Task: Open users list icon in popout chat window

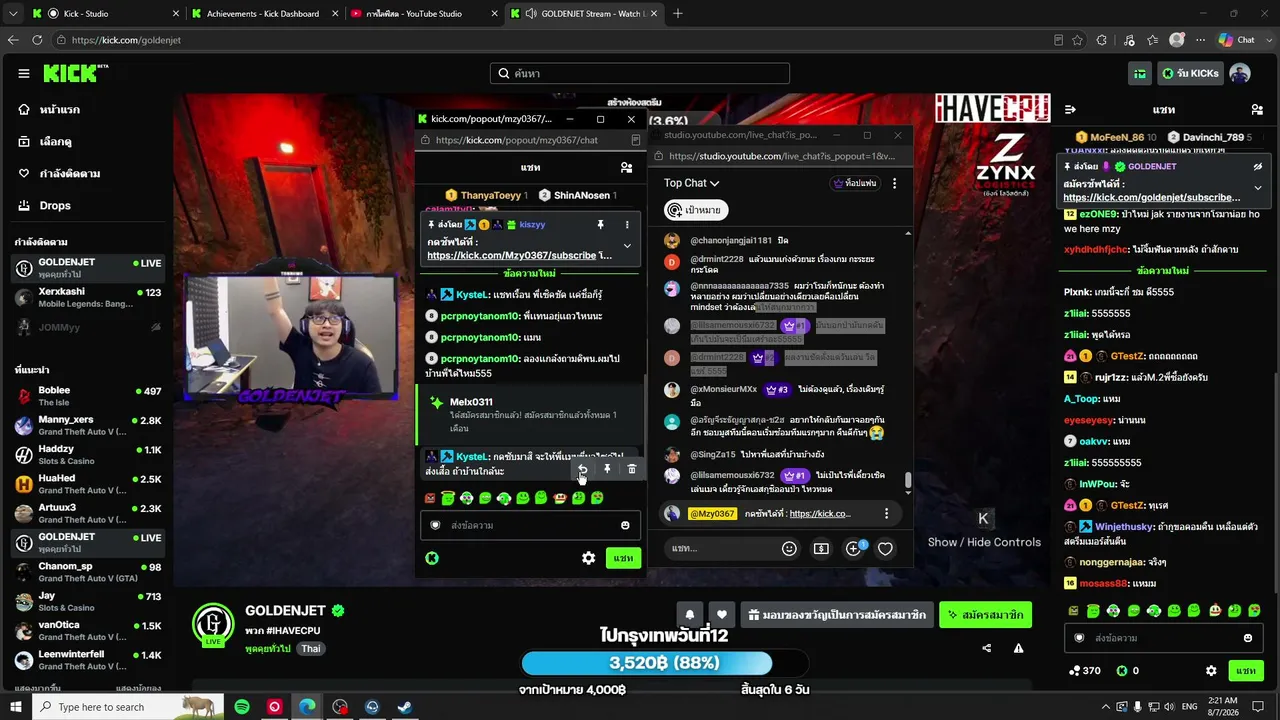Action: click(x=626, y=167)
